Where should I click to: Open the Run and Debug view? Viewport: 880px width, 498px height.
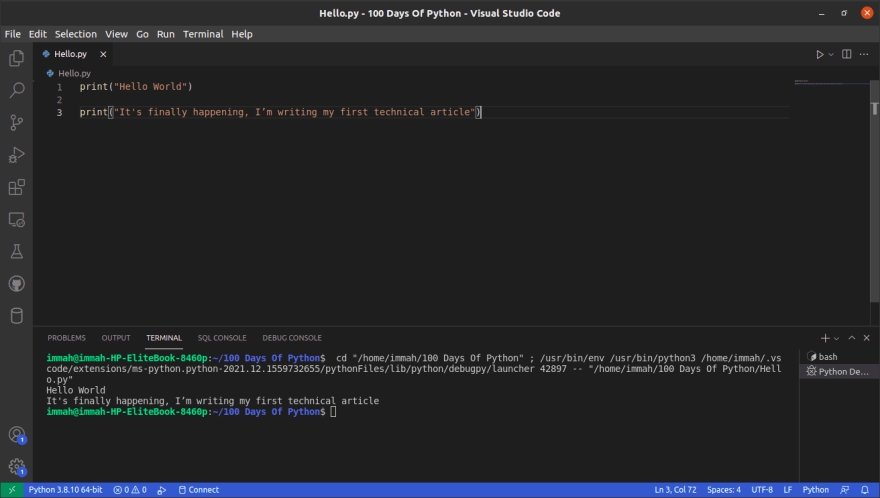(17, 155)
